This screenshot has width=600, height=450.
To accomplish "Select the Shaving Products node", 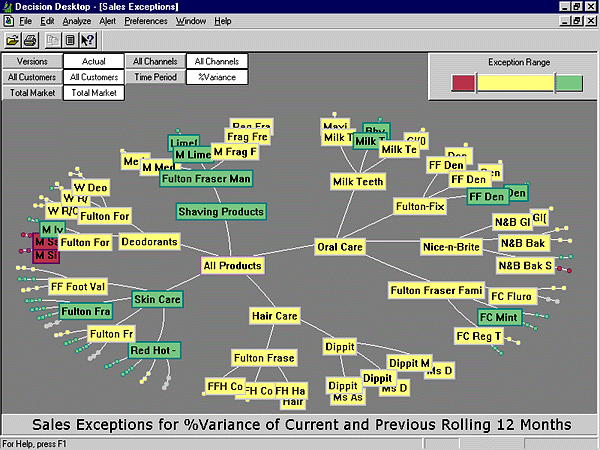I will click(221, 212).
